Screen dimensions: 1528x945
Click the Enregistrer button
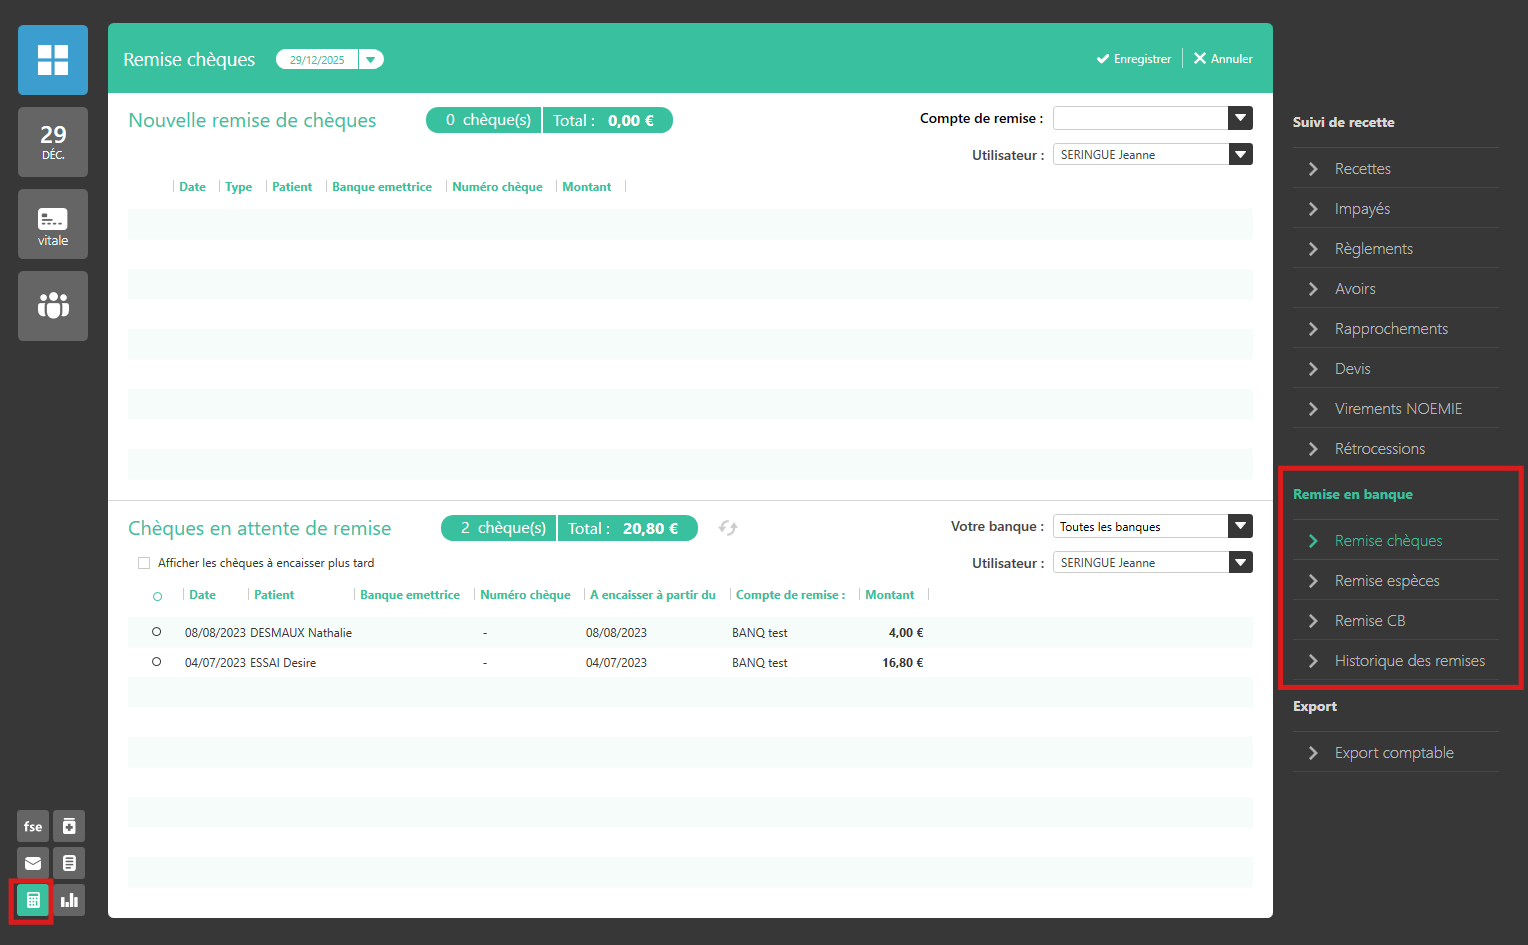[x=1133, y=59]
